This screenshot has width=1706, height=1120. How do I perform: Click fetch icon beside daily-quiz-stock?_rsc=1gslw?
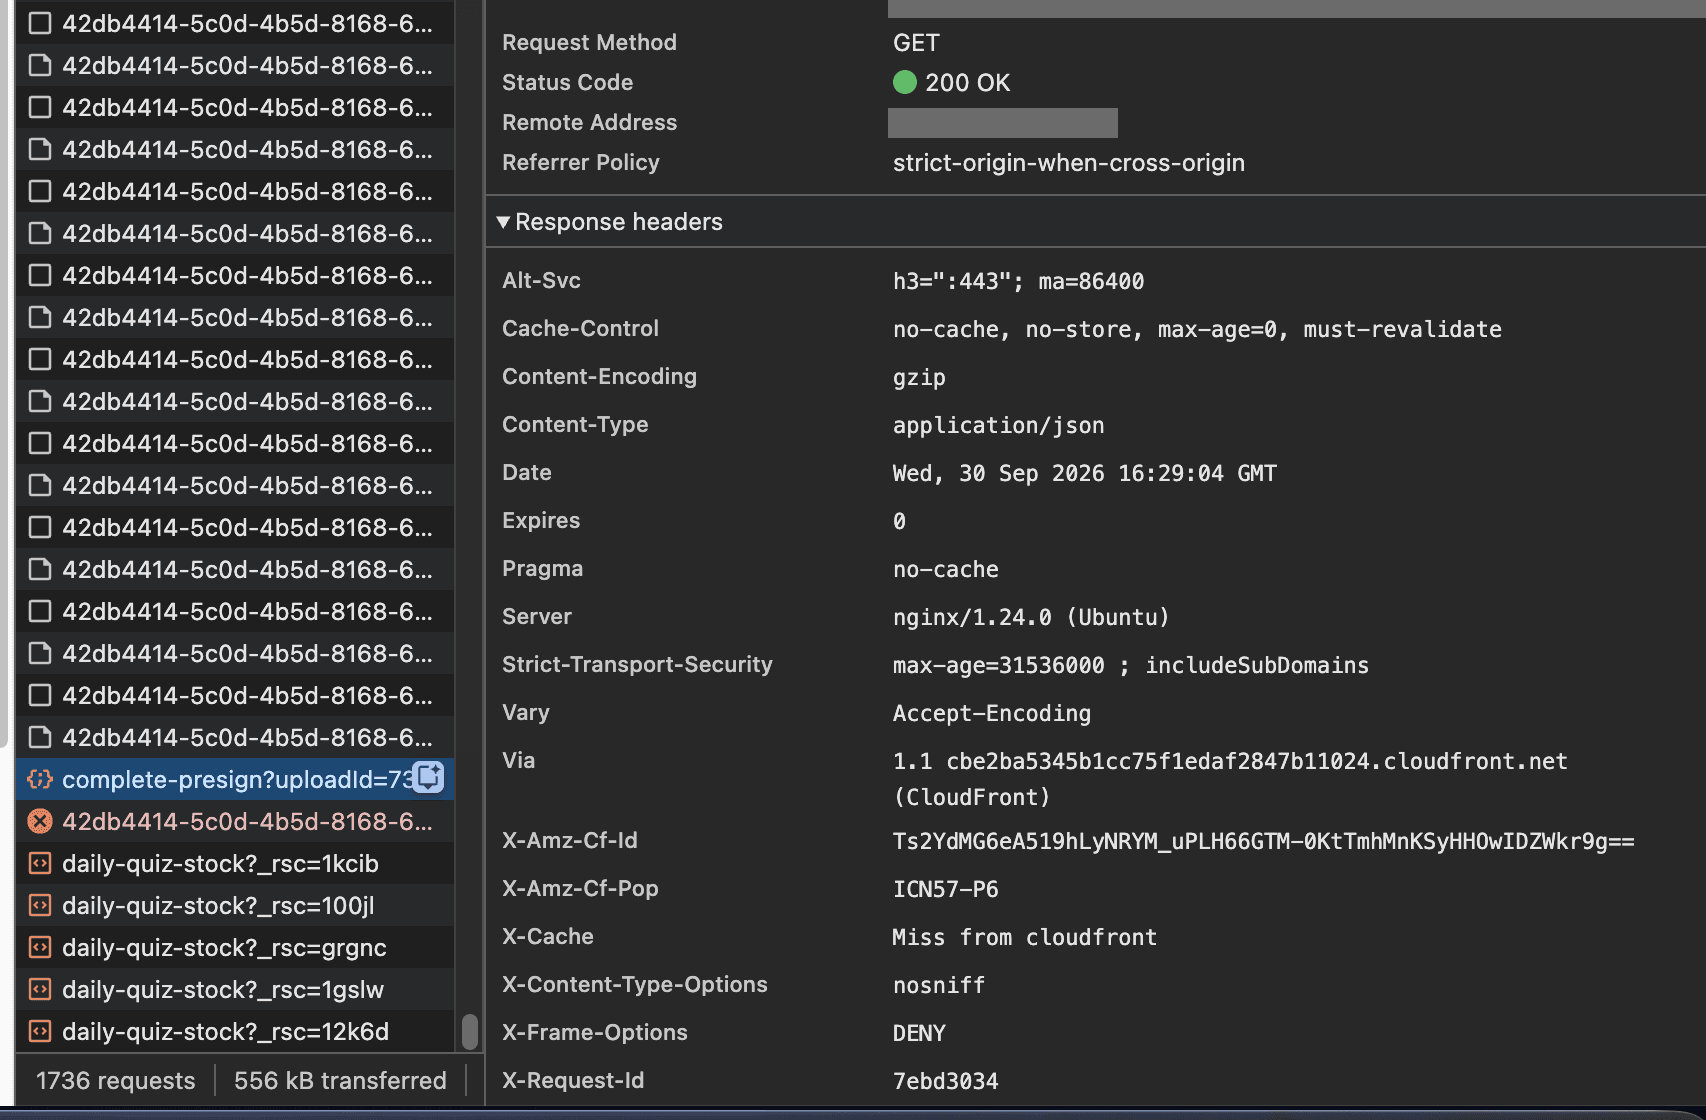[40, 989]
